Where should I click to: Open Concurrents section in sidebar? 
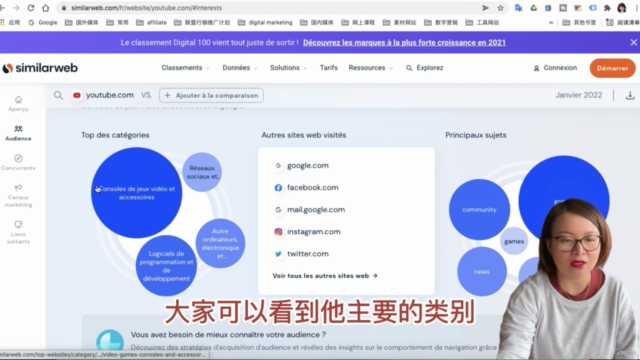[18, 162]
